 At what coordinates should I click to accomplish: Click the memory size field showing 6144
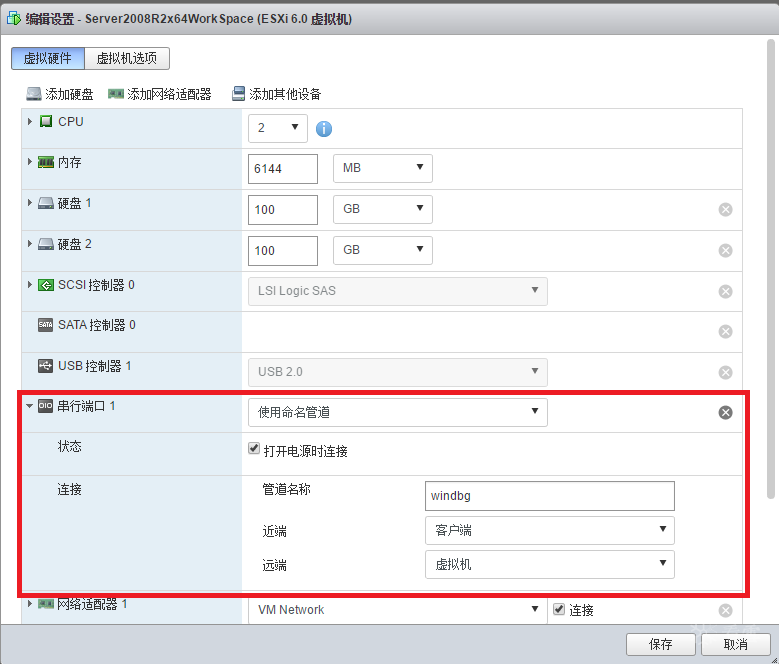tap(283, 169)
